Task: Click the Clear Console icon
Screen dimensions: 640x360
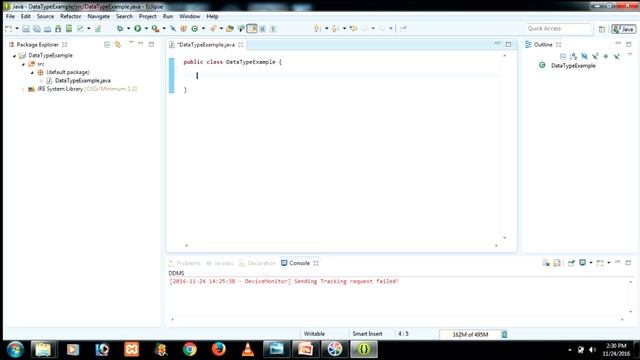Action: (x=546, y=263)
